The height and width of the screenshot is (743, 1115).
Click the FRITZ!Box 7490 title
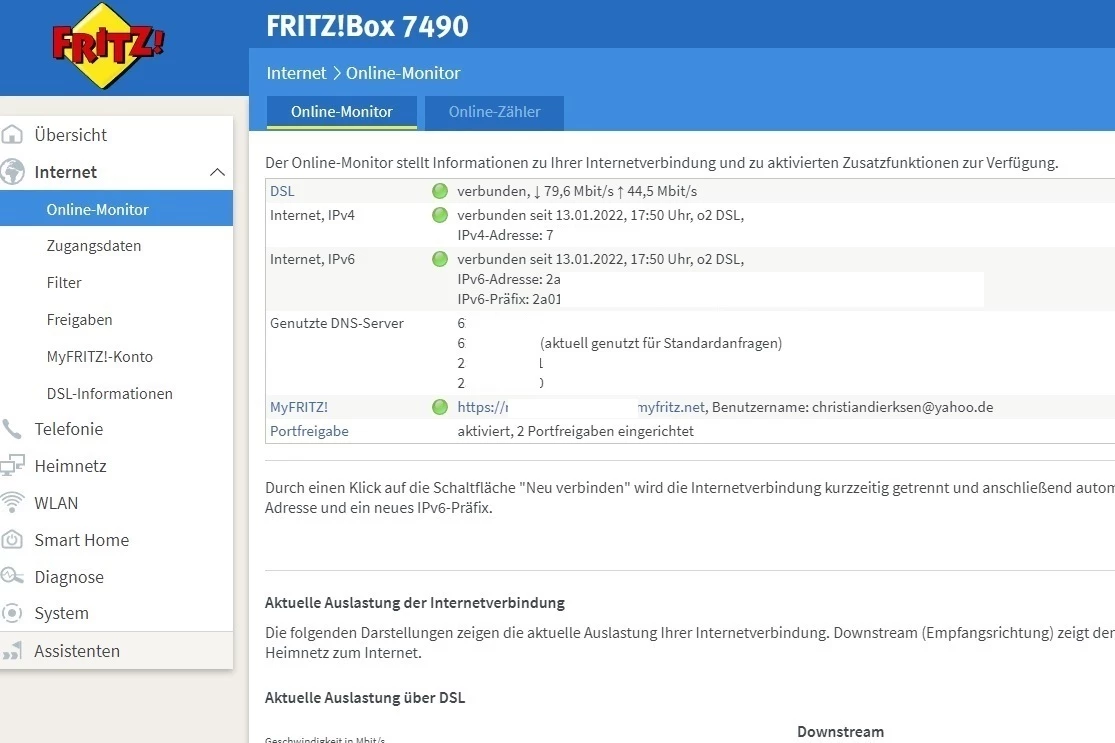point(368,26)
